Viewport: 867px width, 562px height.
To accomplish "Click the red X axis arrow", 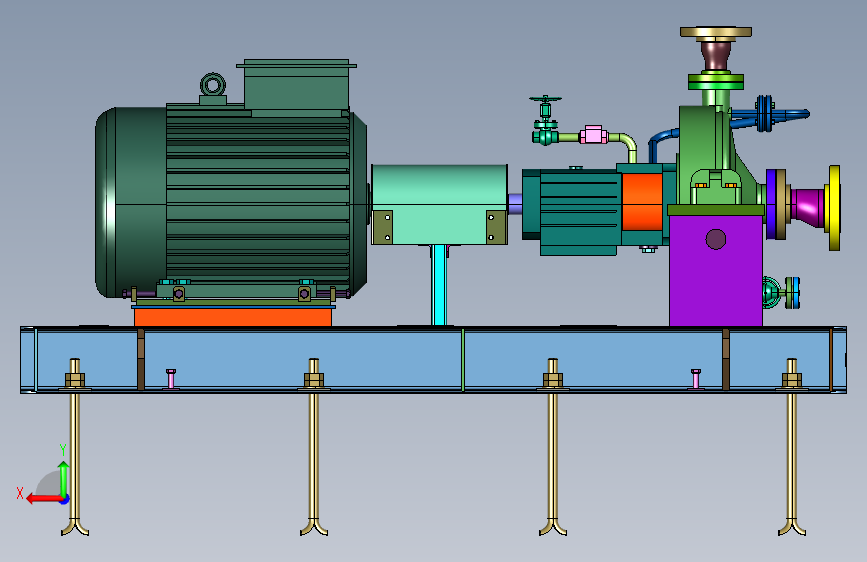I will coord(43,499).
